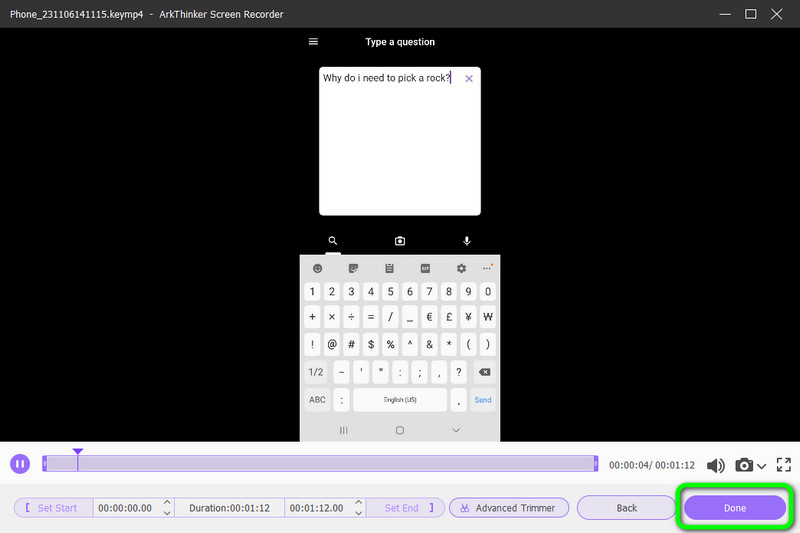800x533 pixels.
Task: Click the left trim handle of timeline
Action: pyautogui.click(x=44, y=464)
